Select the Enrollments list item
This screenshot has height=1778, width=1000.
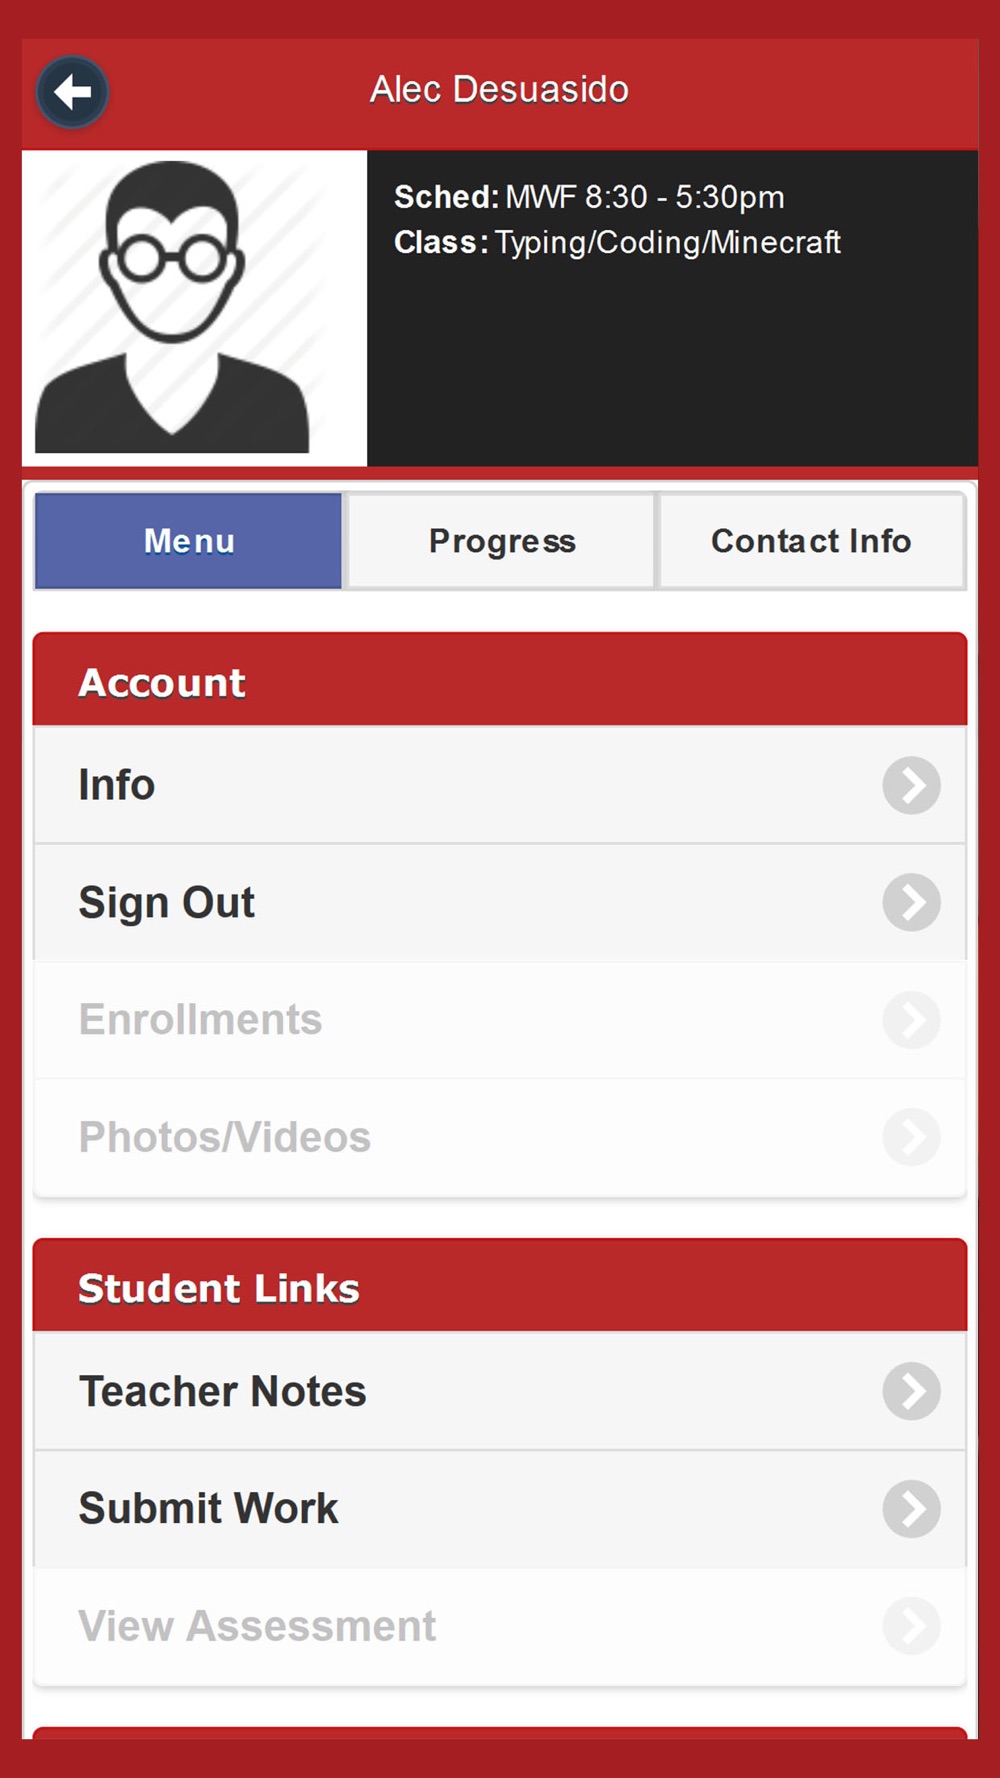click(500, 1020)
